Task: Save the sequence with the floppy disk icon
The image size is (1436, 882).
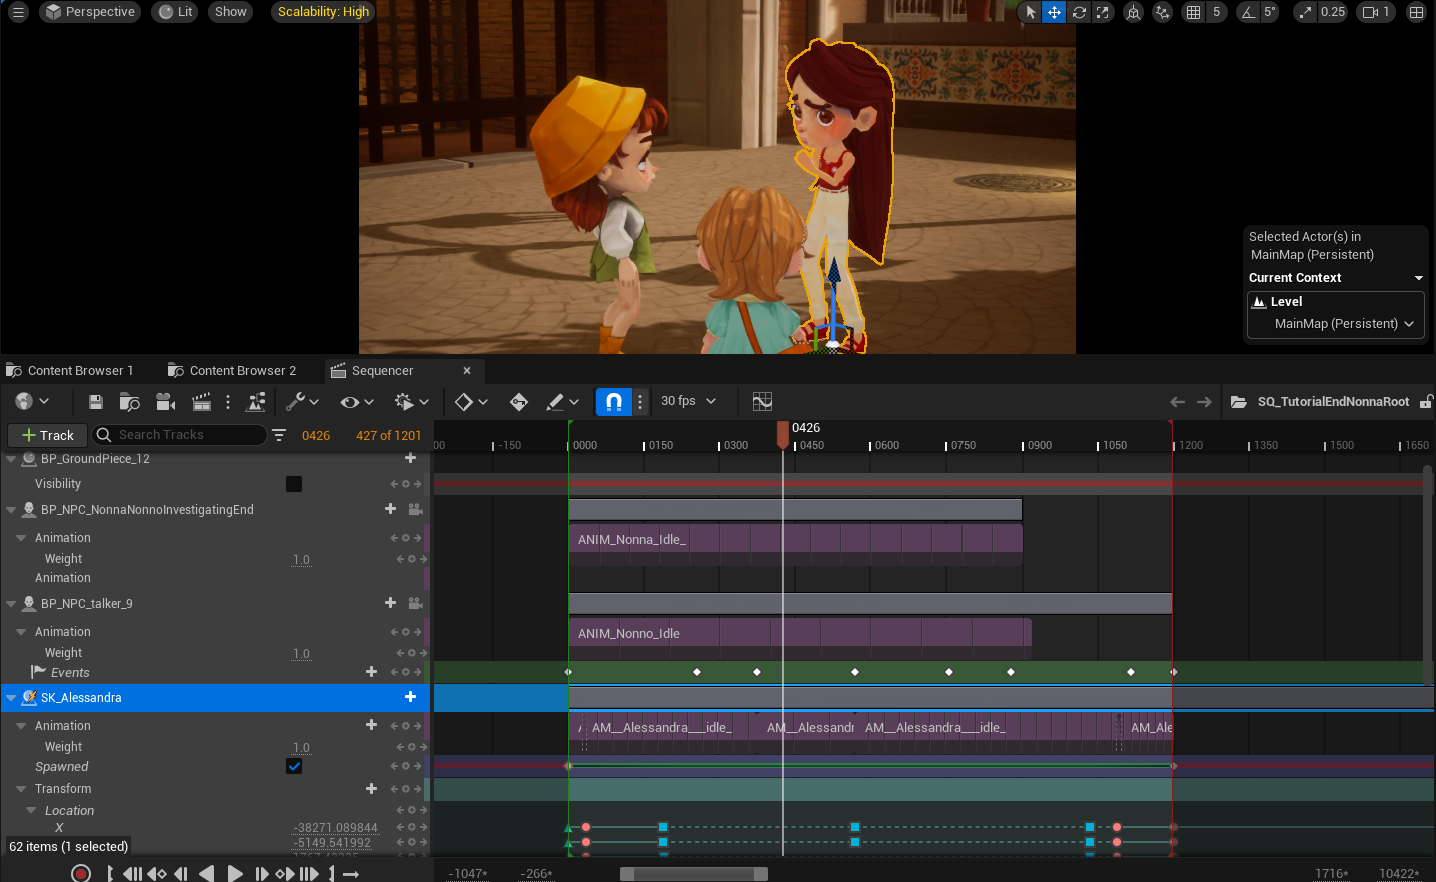Action: 96,402
